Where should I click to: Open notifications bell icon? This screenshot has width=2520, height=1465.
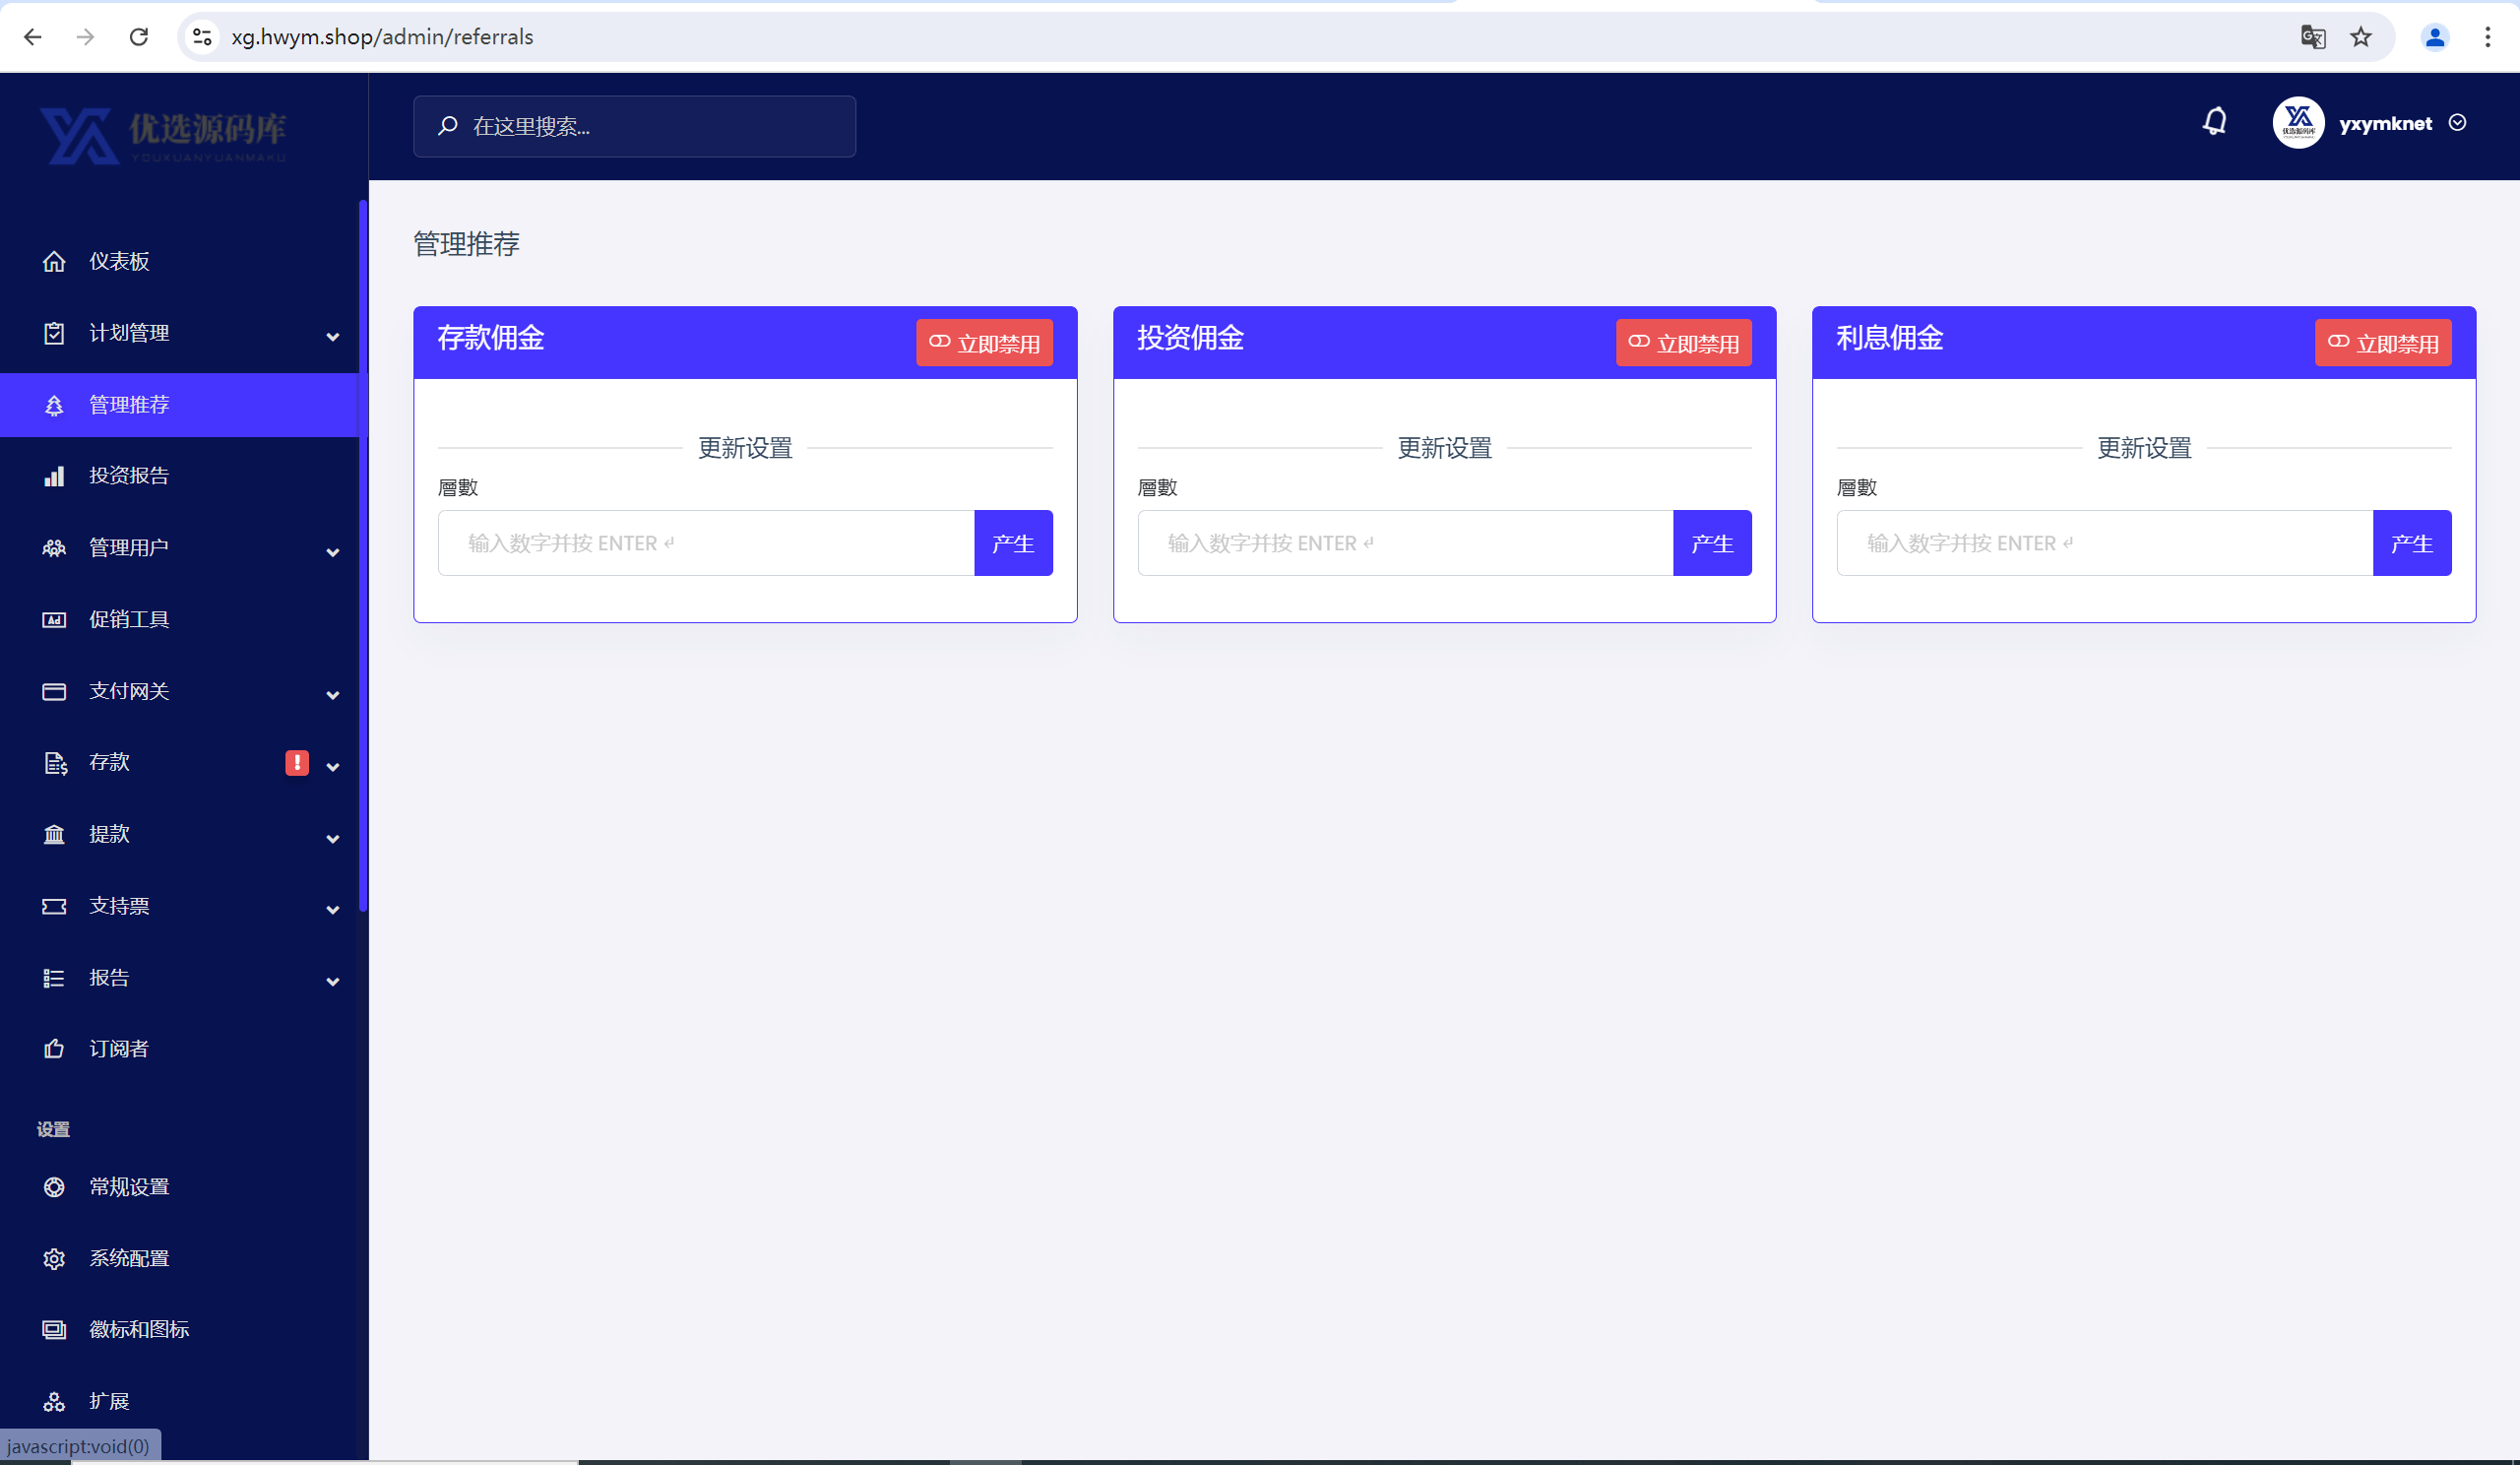[x=2215, y=122]
